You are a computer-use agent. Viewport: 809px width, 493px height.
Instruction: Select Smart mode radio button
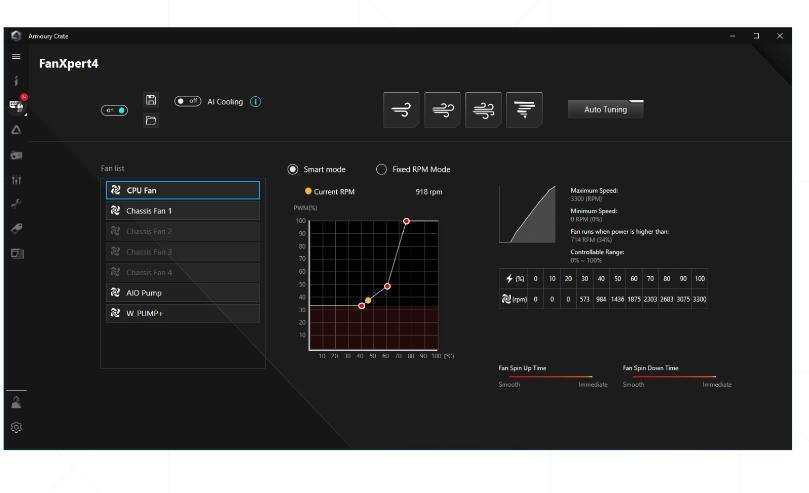pos(293,169)
